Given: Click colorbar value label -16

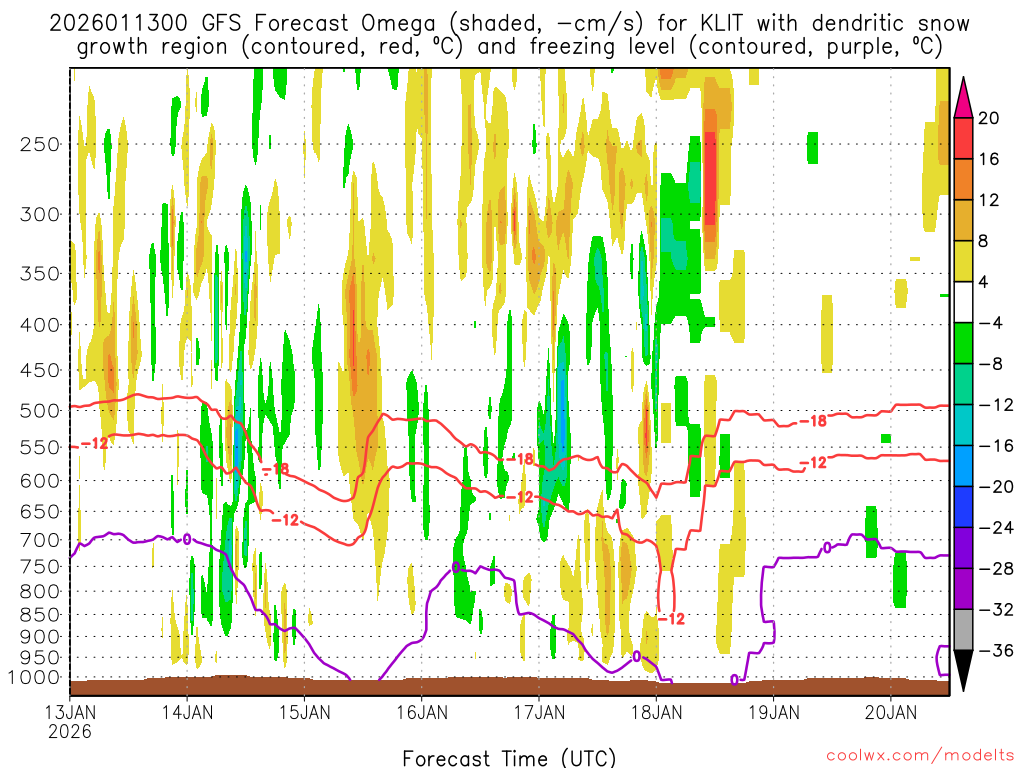Looking at the screenshot, I should pyautogui.click(x=996, y=445).
